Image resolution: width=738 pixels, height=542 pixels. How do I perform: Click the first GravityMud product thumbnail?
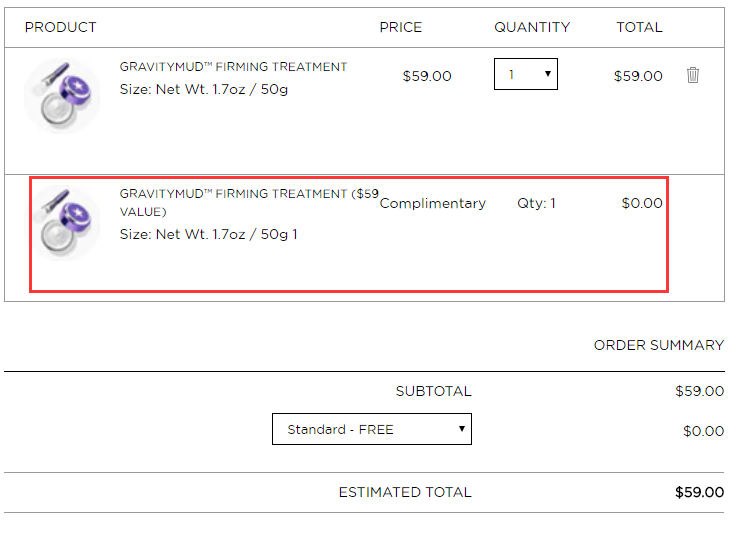pyautogui.click(x=62, y=96)
